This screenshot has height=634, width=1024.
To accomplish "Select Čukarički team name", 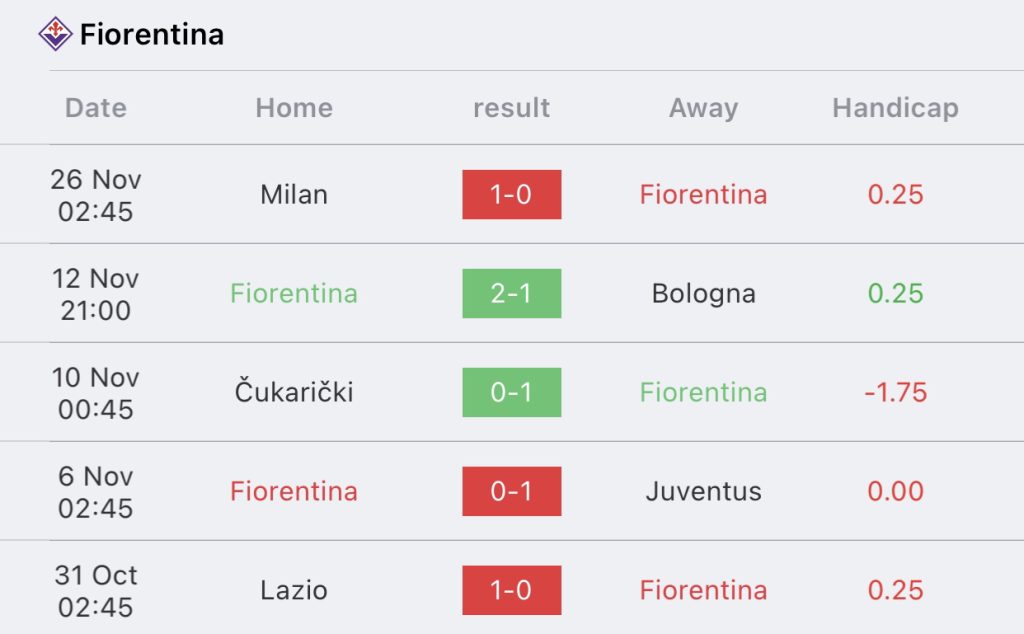I will click(294, 392).
